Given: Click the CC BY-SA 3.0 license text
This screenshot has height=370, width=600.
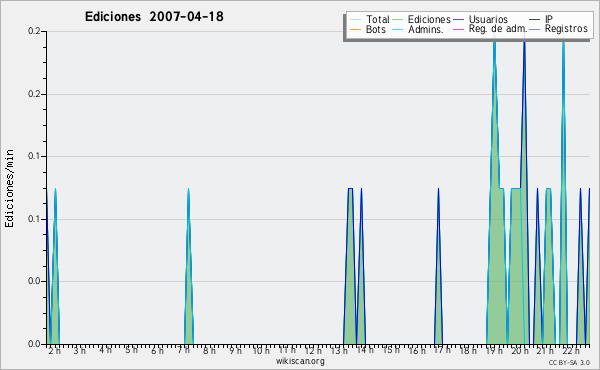Looking at the screenshot, I should tap(569, 362).
